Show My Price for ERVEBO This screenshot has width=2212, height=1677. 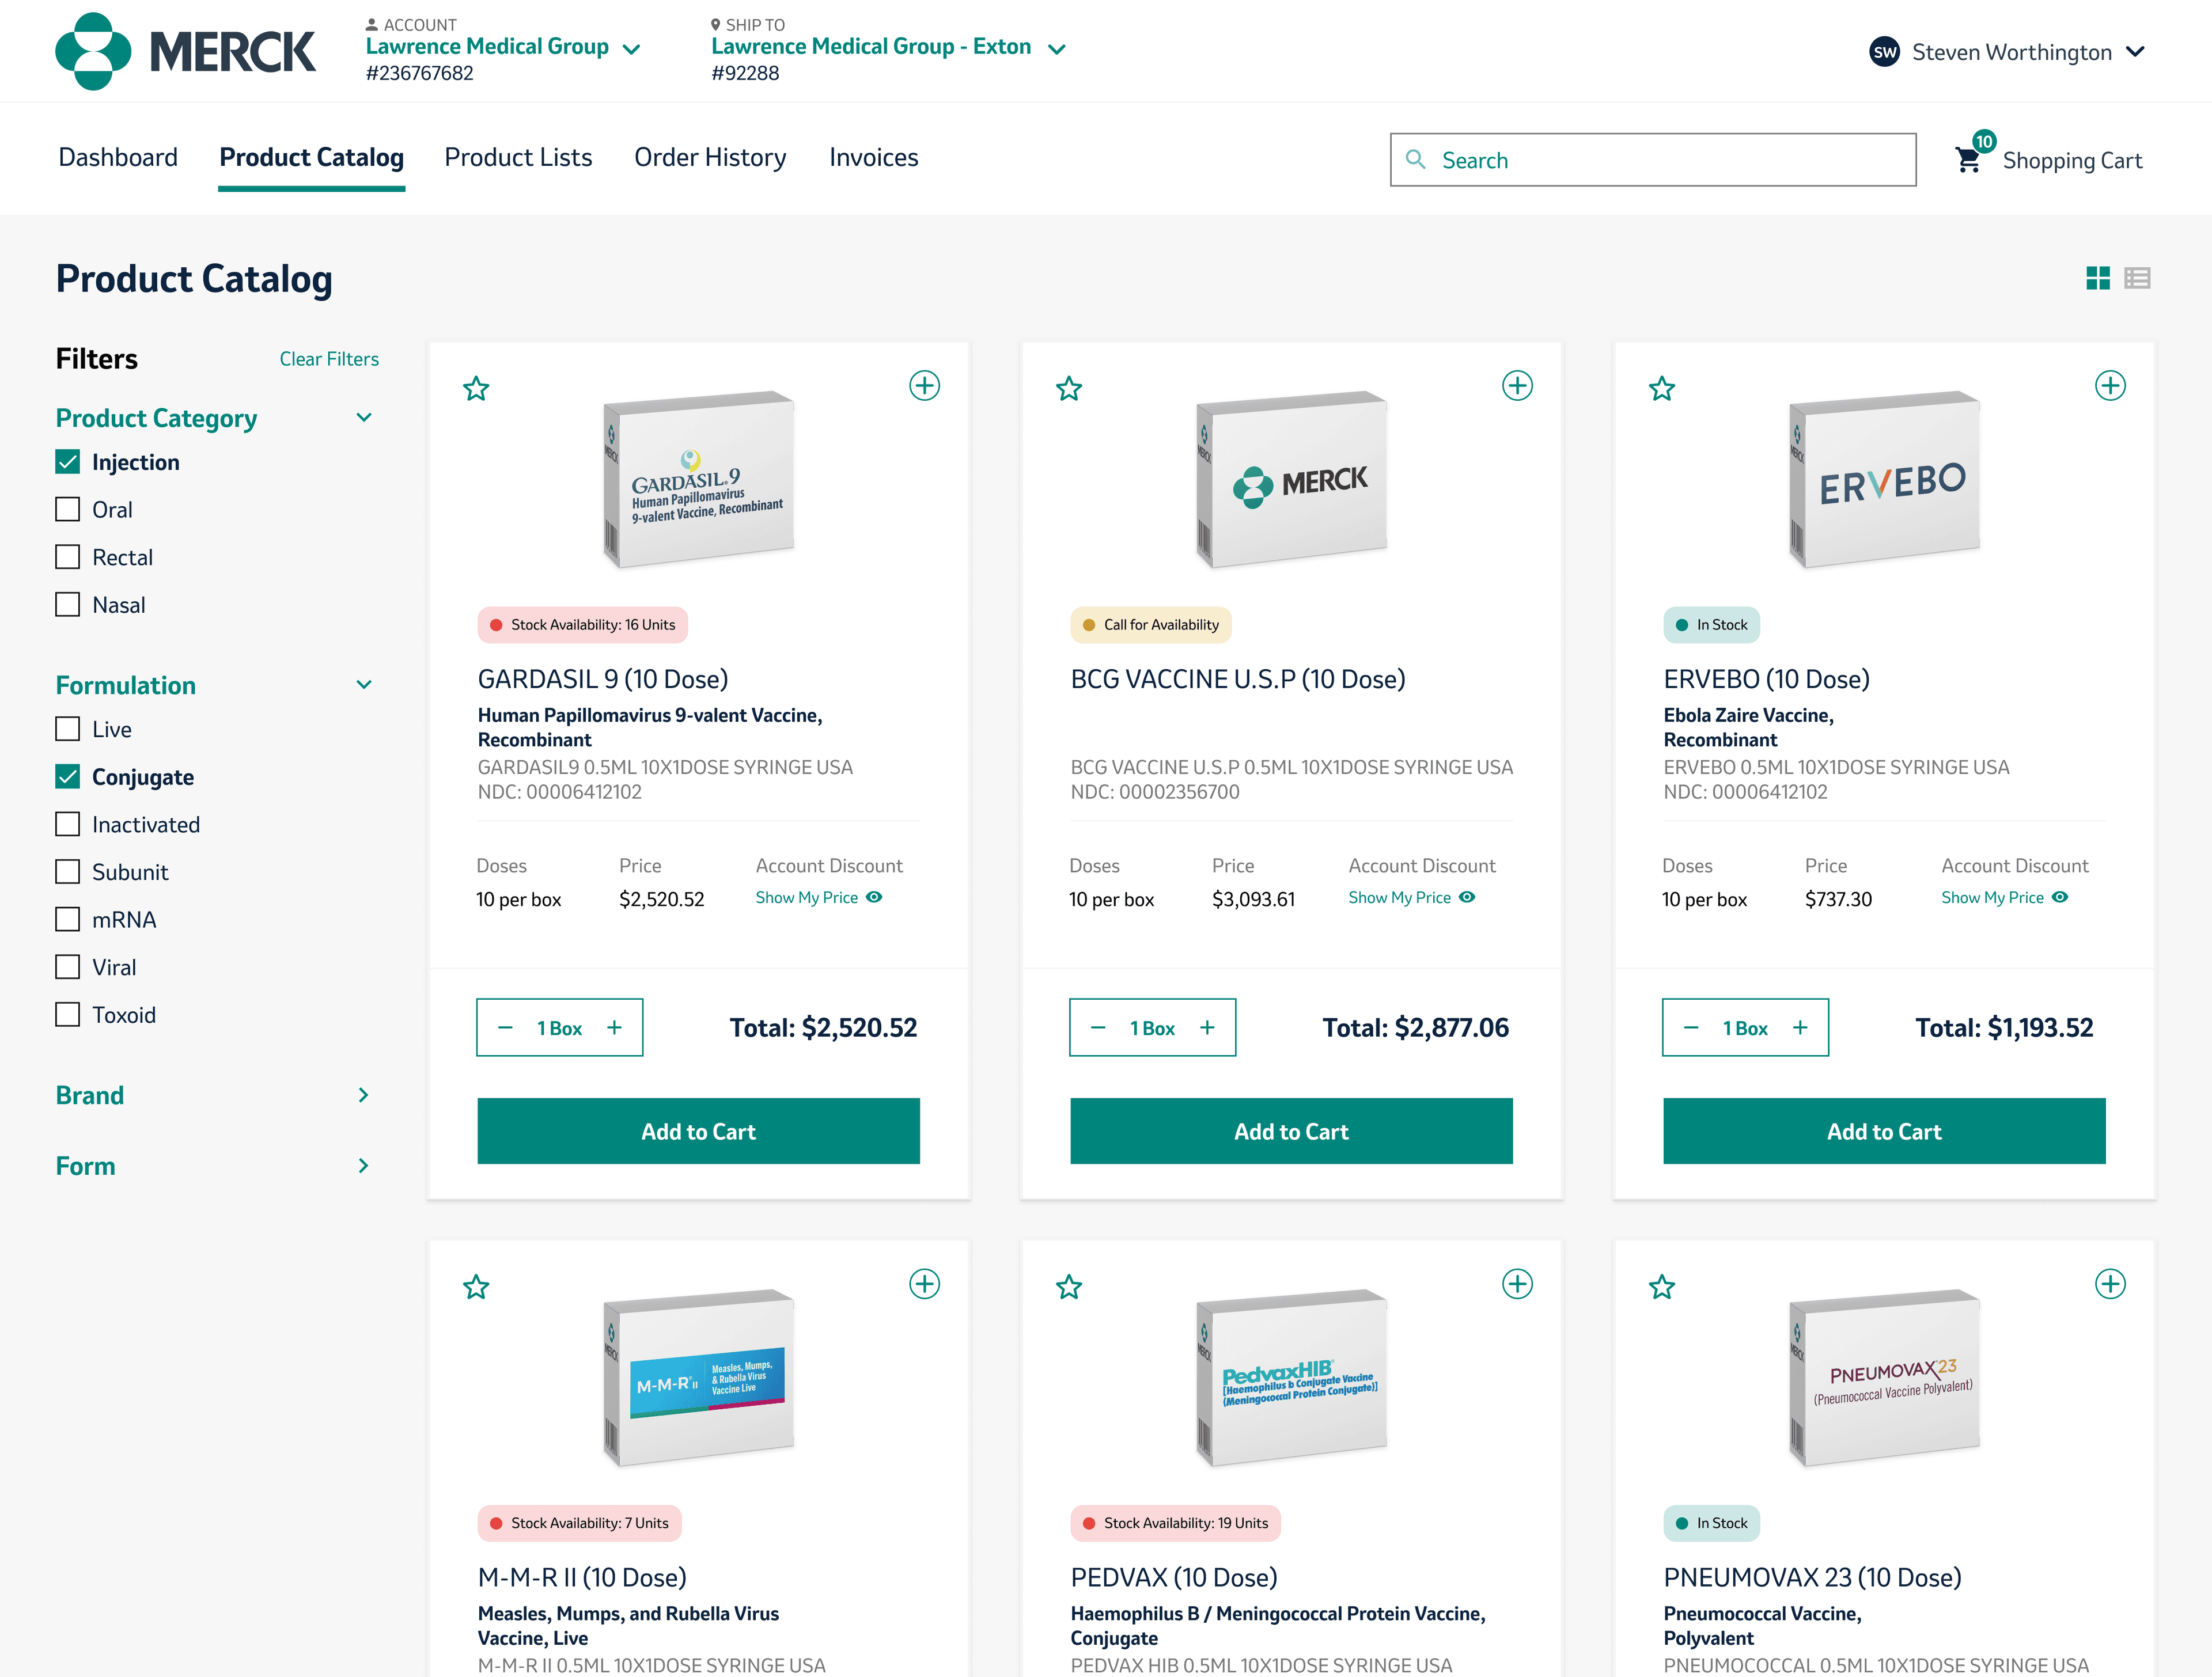pyautogui.click(x=2005, y=897)
